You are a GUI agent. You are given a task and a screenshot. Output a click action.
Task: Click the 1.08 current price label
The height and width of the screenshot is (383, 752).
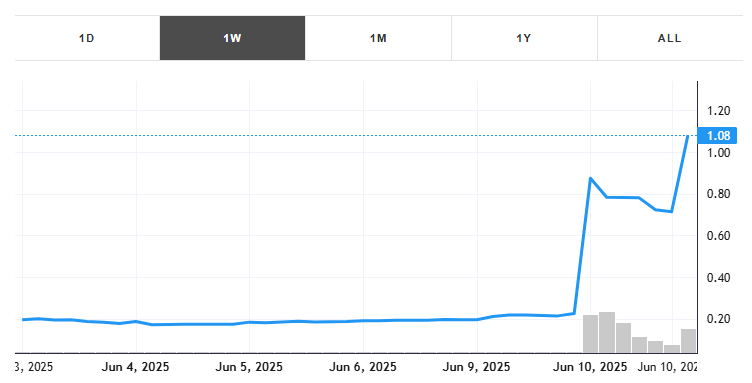717,136
